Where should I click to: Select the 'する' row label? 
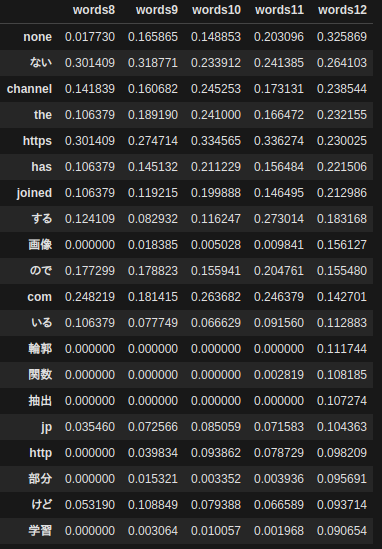[x=42, y=219]
